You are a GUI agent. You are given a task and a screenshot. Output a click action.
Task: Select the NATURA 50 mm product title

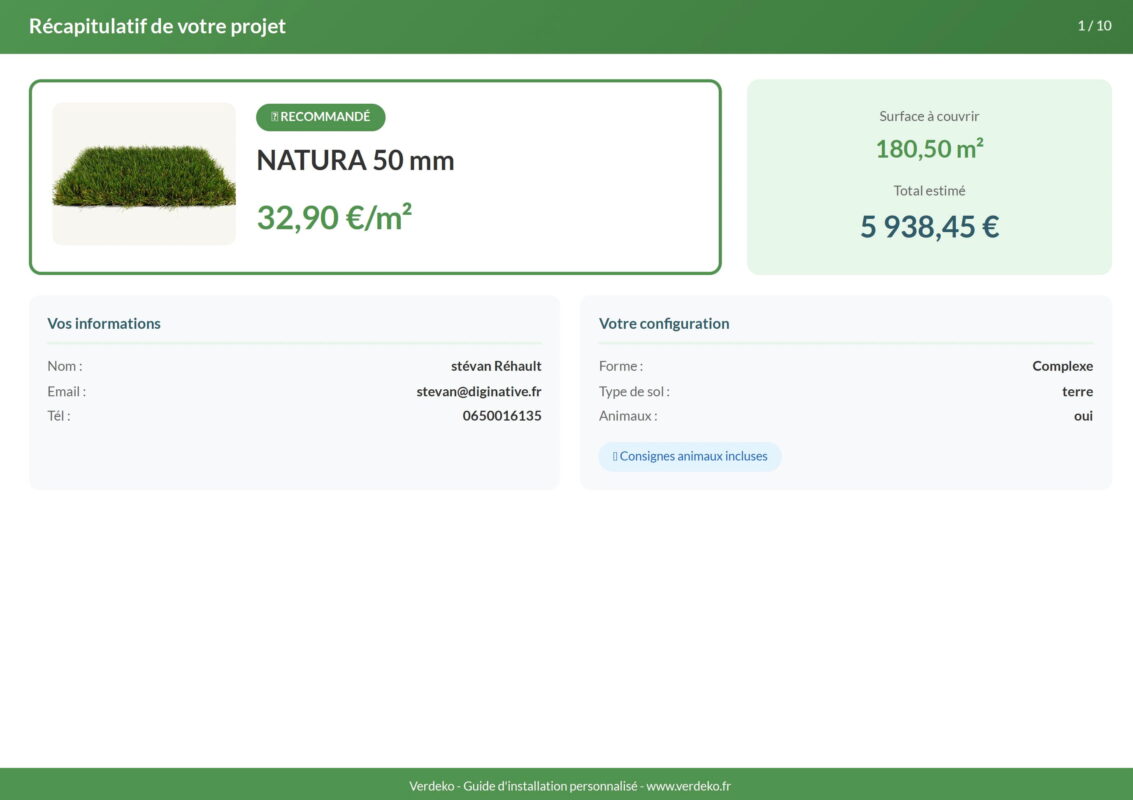tap(355, 160)
